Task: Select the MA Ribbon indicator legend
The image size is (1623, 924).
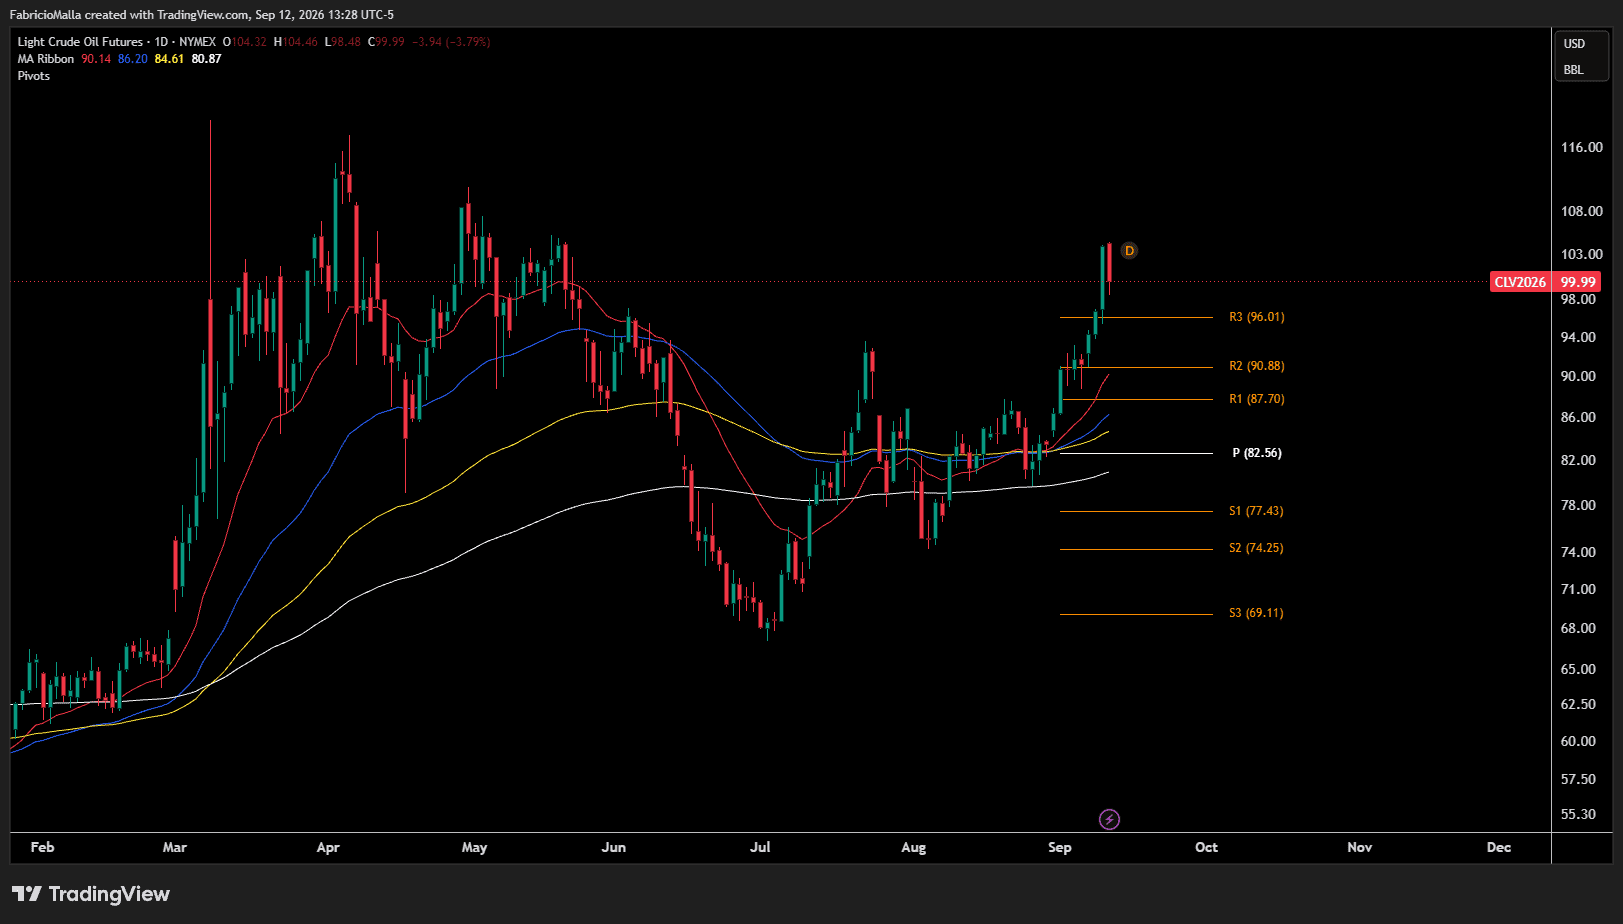Action: coord(46,59)
